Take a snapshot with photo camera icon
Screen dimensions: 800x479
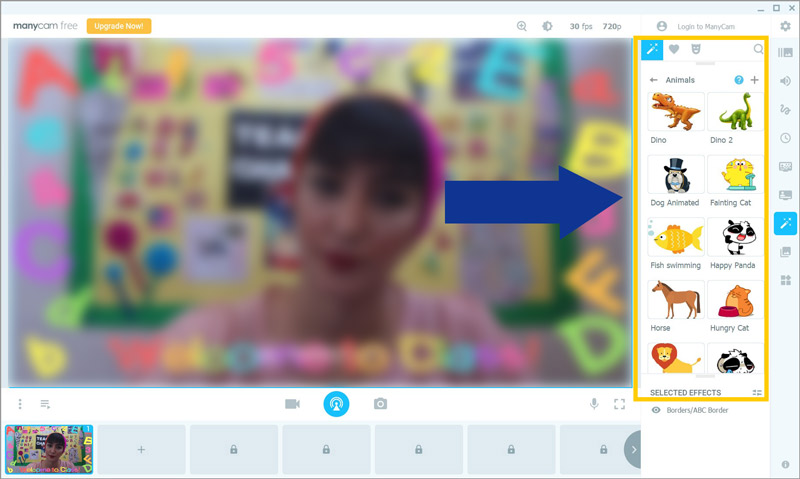(380, 404)
